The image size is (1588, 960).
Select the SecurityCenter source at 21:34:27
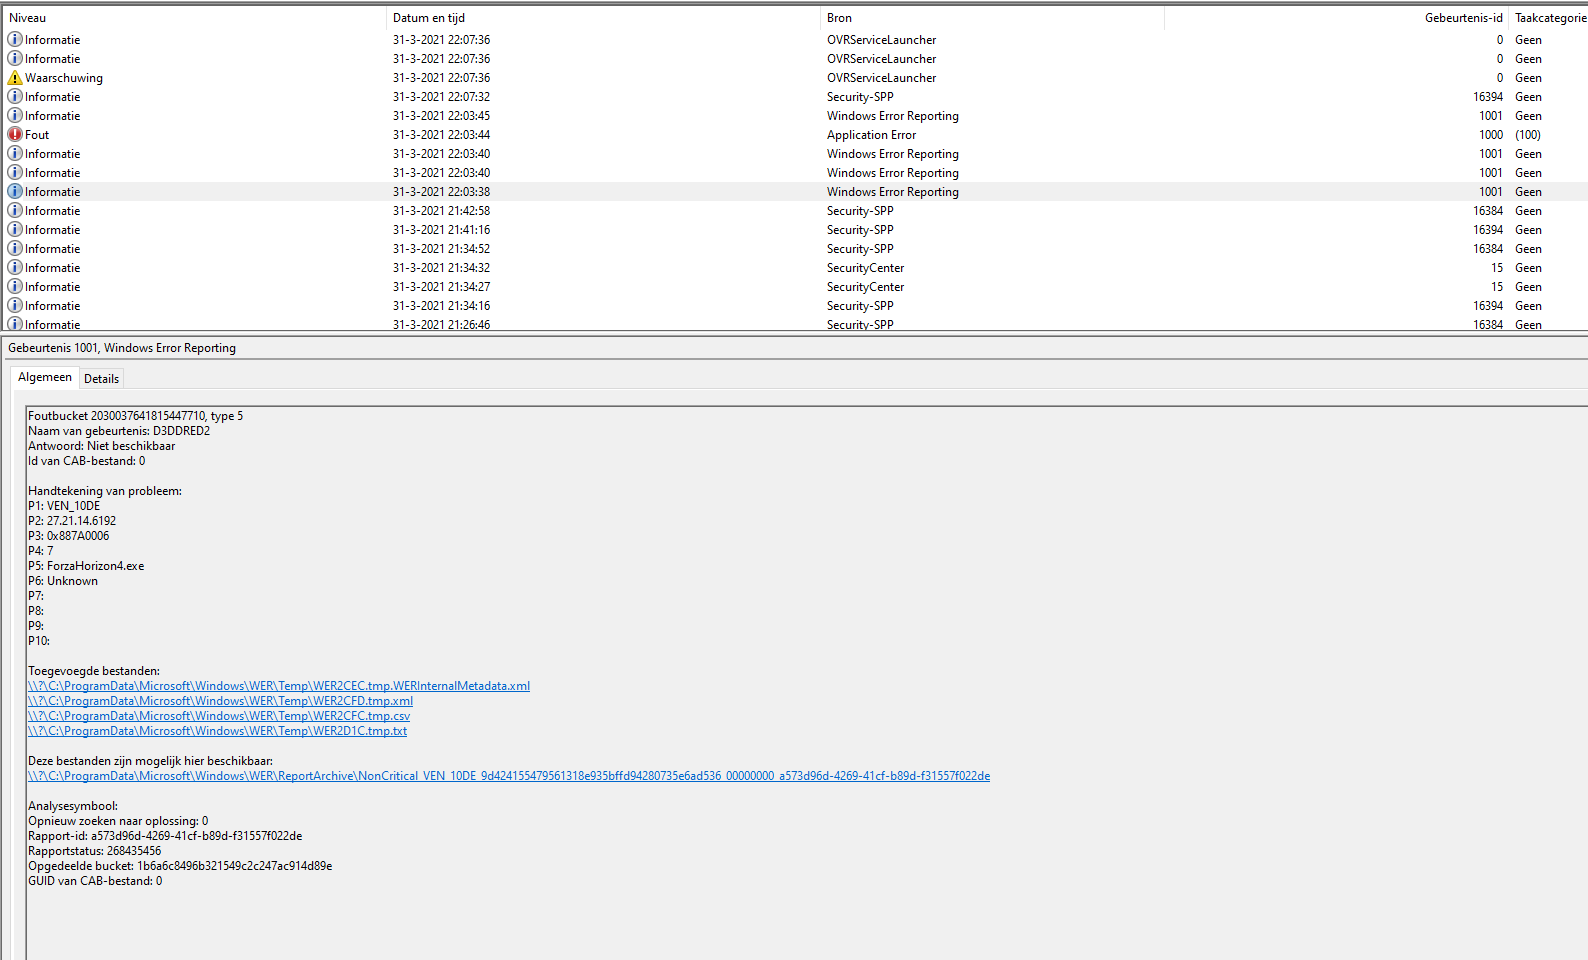click(865, 287)
